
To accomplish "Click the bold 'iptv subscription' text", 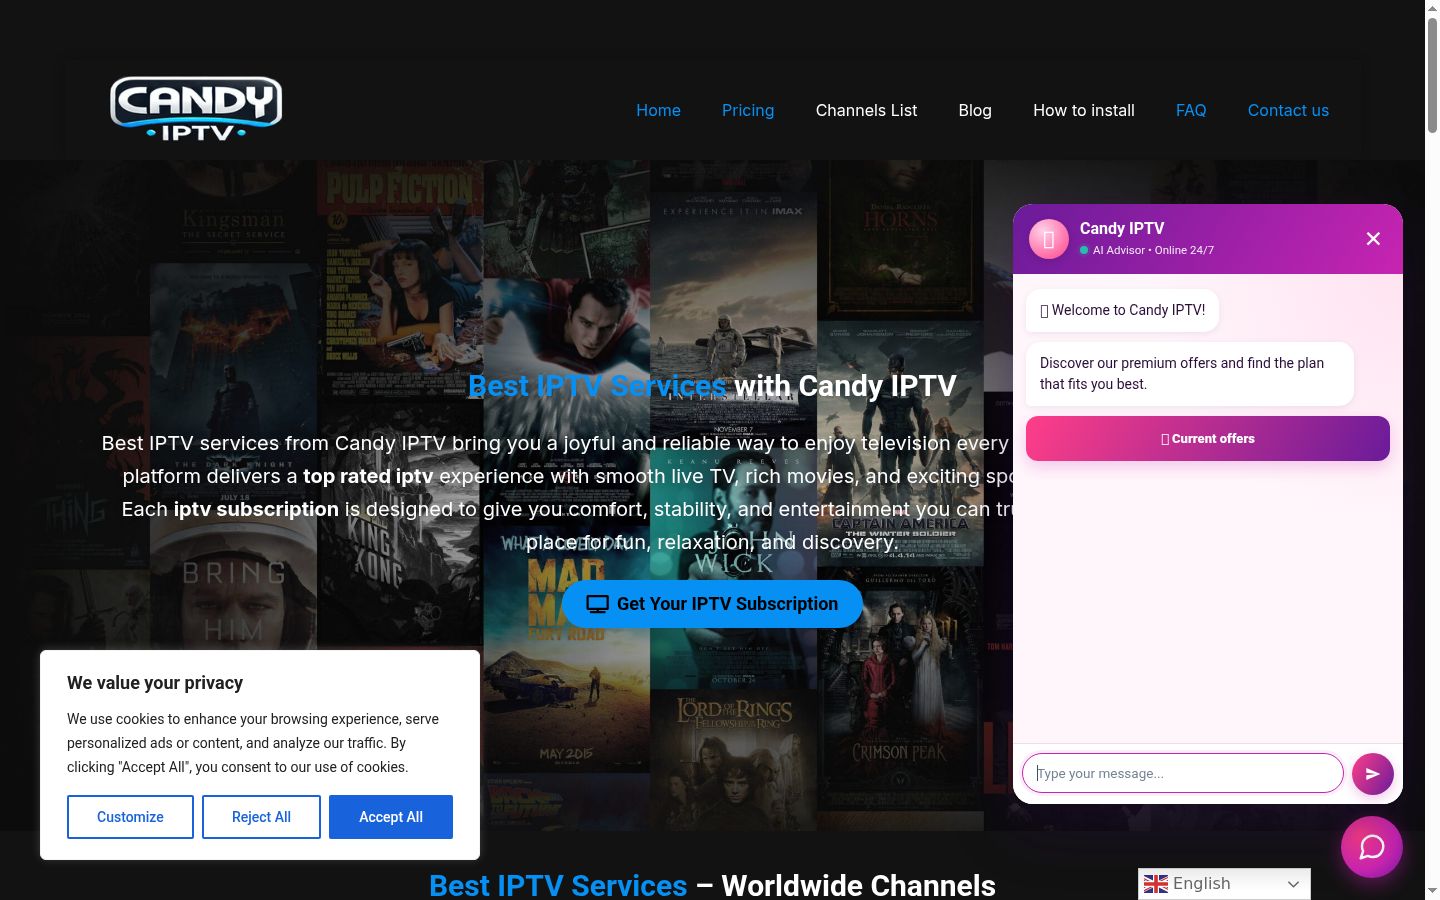I will click(x=256, y=509).
